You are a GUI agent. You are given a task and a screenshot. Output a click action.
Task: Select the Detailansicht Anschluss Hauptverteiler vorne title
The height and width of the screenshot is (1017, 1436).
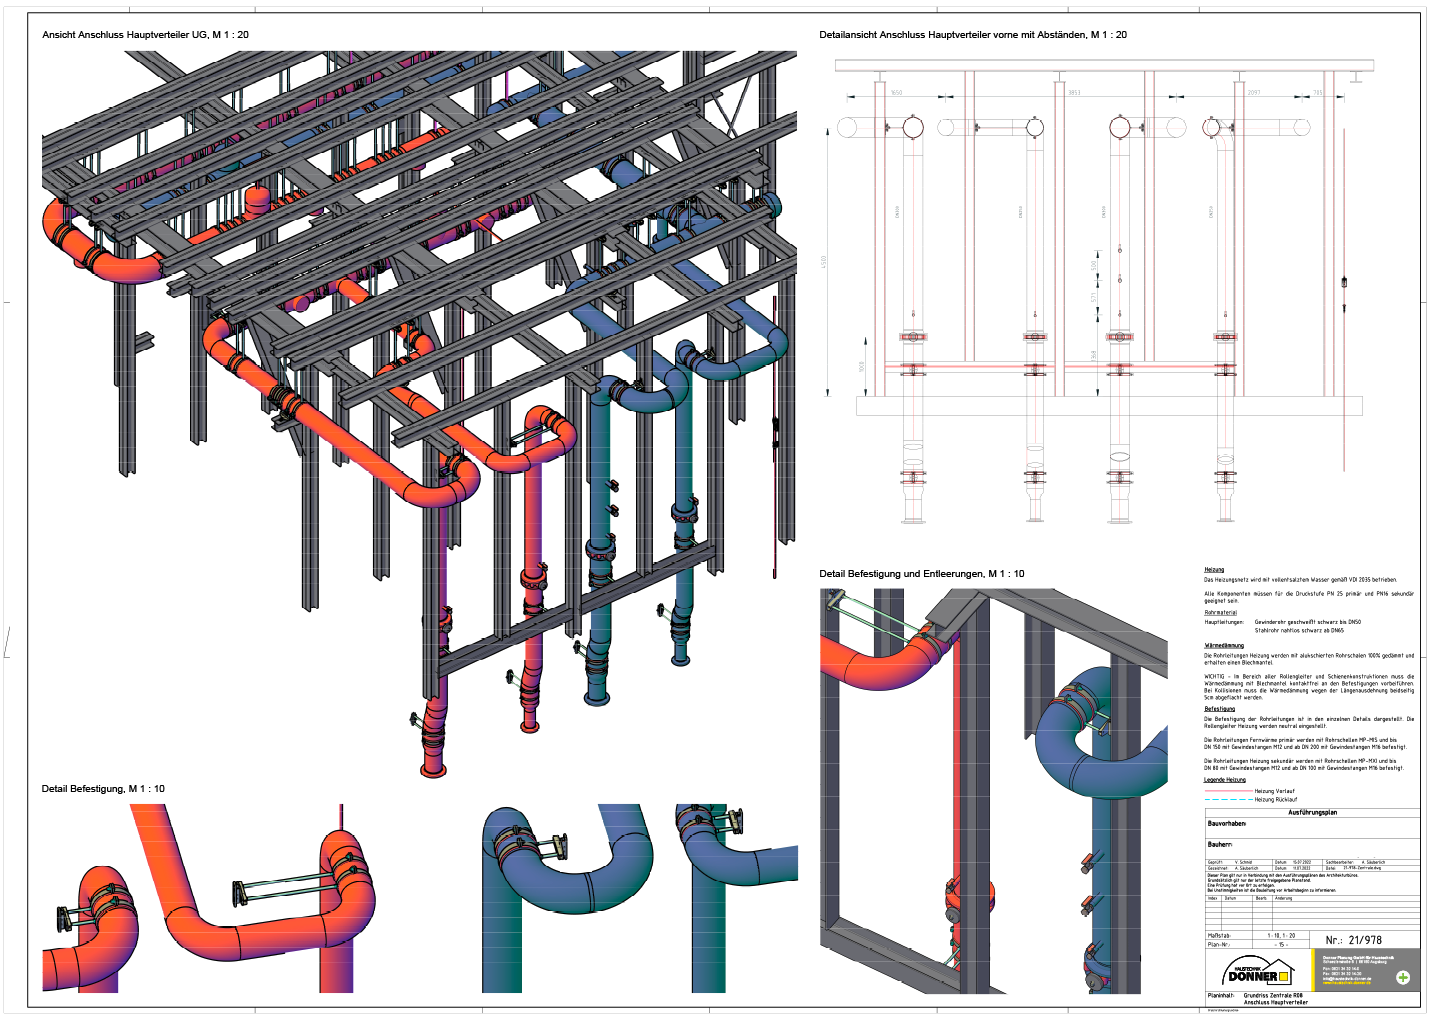click(x=972, y=35)
